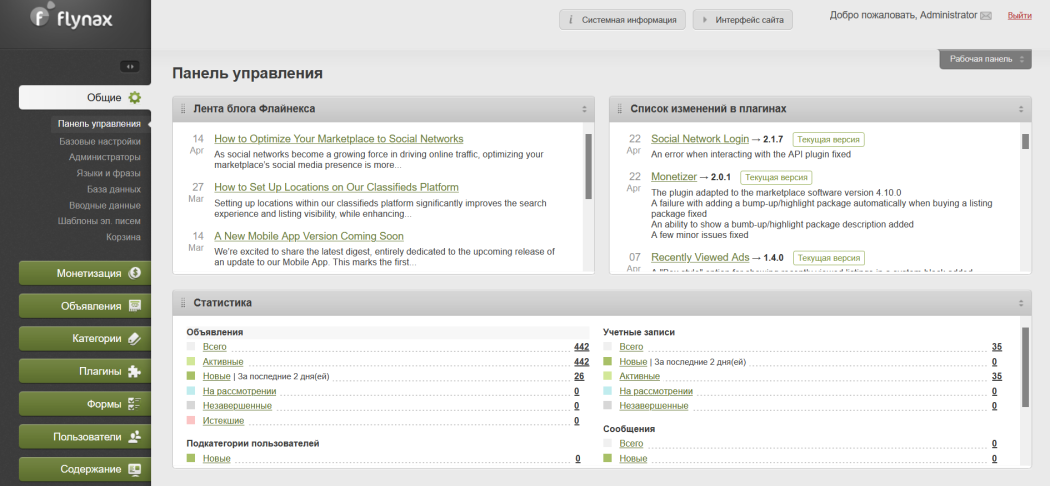1050x486 pixels.
Task: Click the flynax logo icon
Action: [x=42, y=17]
